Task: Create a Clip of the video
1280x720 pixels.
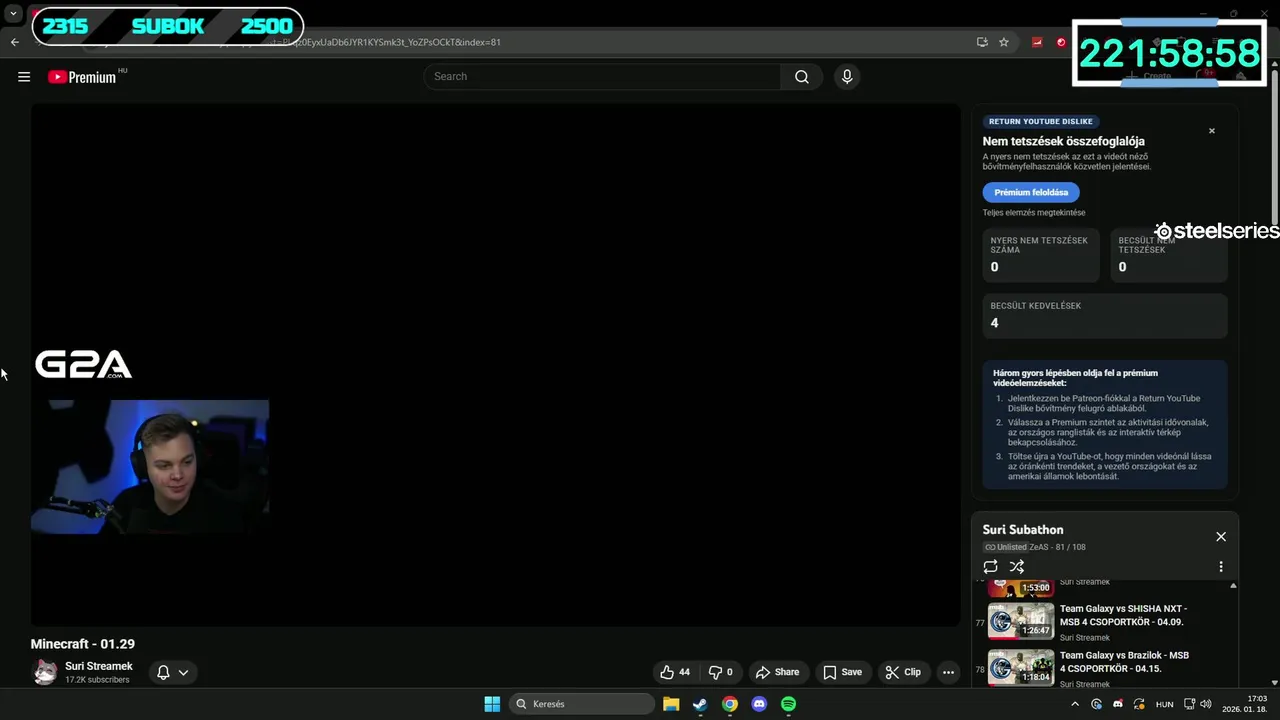Action: point(903,672)
